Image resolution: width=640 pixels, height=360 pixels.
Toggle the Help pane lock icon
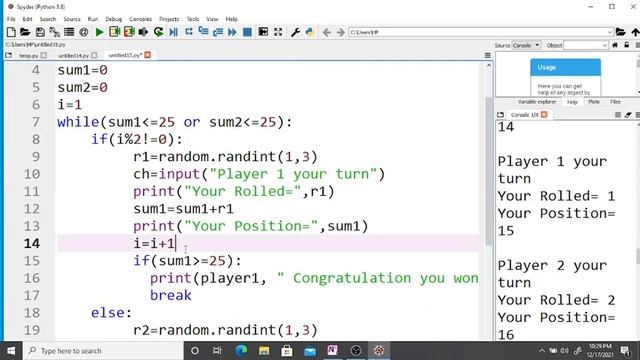pyautogui.click(x=627, y=45)
